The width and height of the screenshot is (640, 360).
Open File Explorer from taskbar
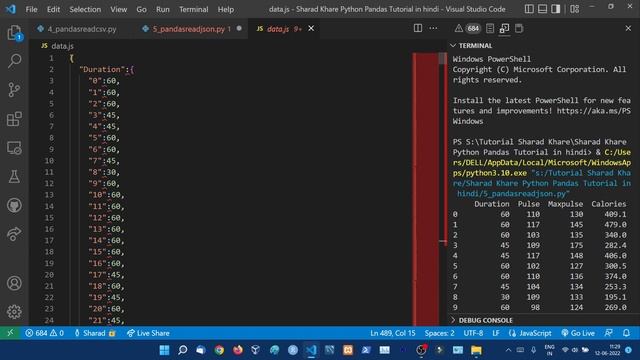[x=476, y=350]
